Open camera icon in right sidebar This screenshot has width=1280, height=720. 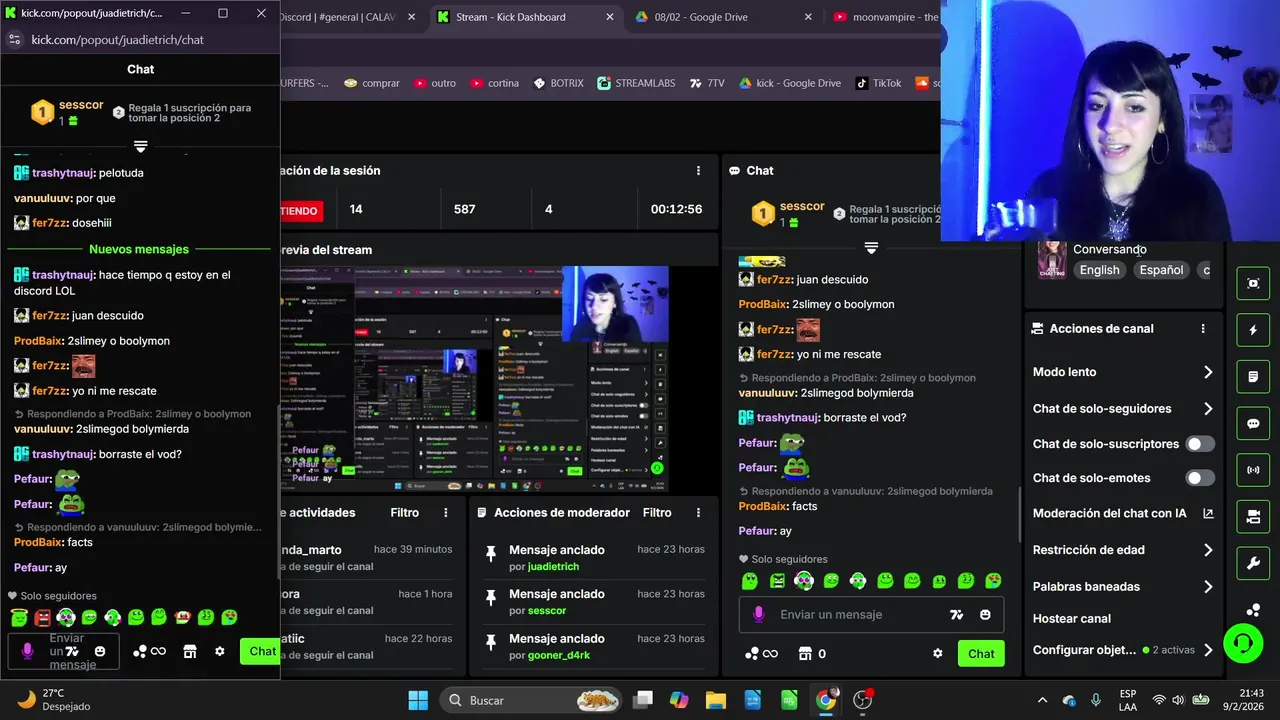[x=1253, y=516]
